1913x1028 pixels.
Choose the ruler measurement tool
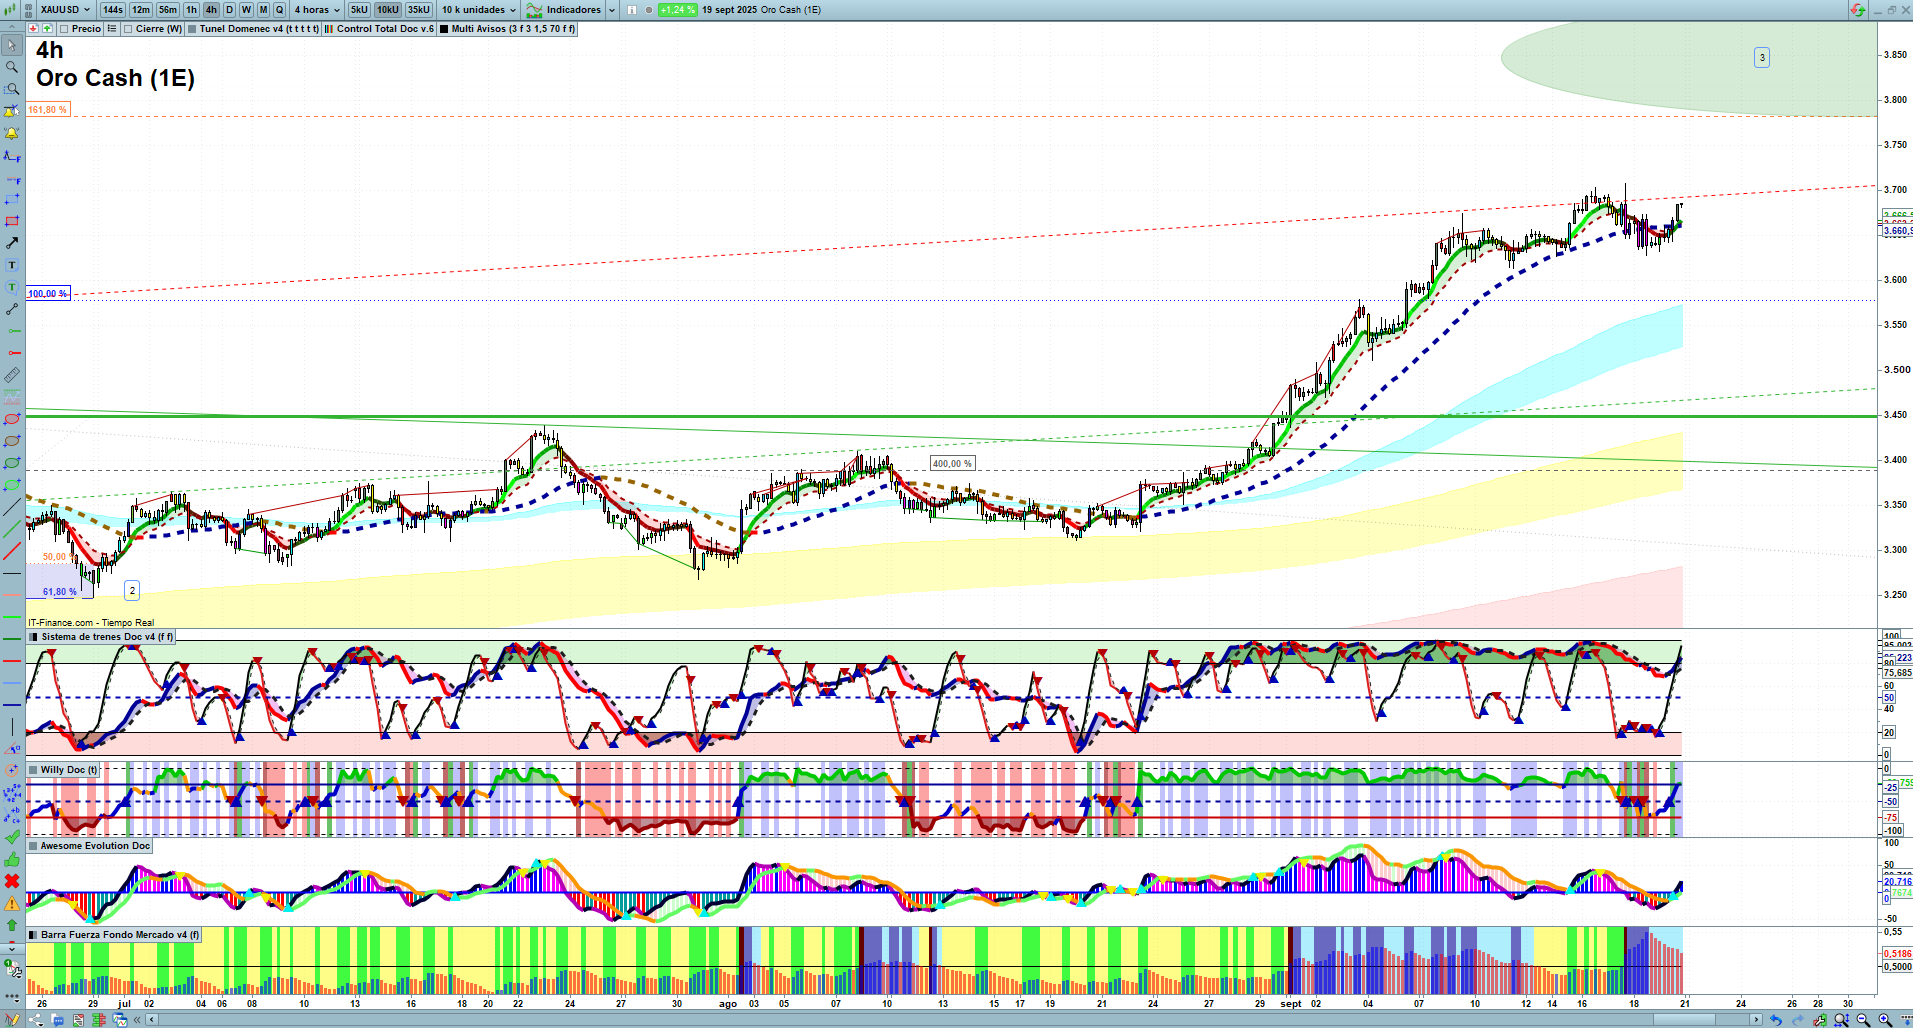click(x=12, y=375)
